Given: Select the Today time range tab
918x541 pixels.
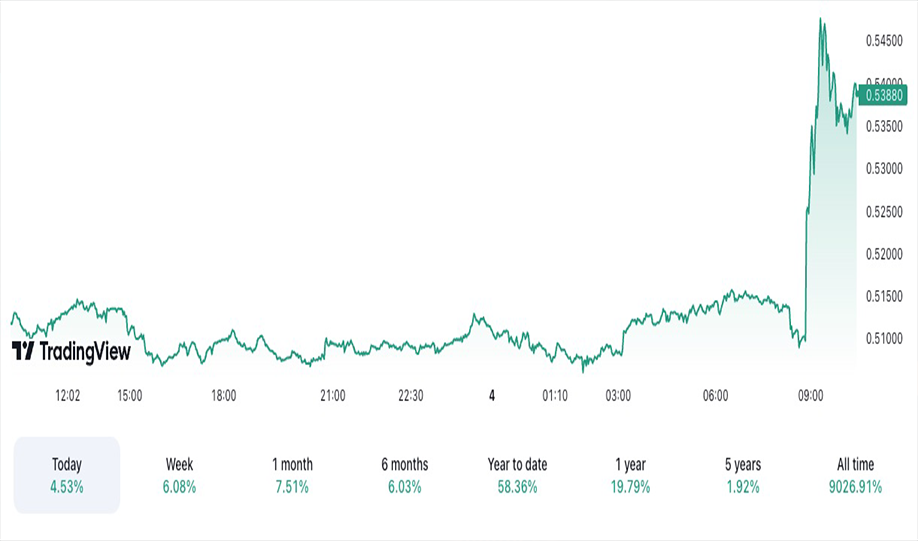Looking at the screenshot, I should [x=67, y=475].
